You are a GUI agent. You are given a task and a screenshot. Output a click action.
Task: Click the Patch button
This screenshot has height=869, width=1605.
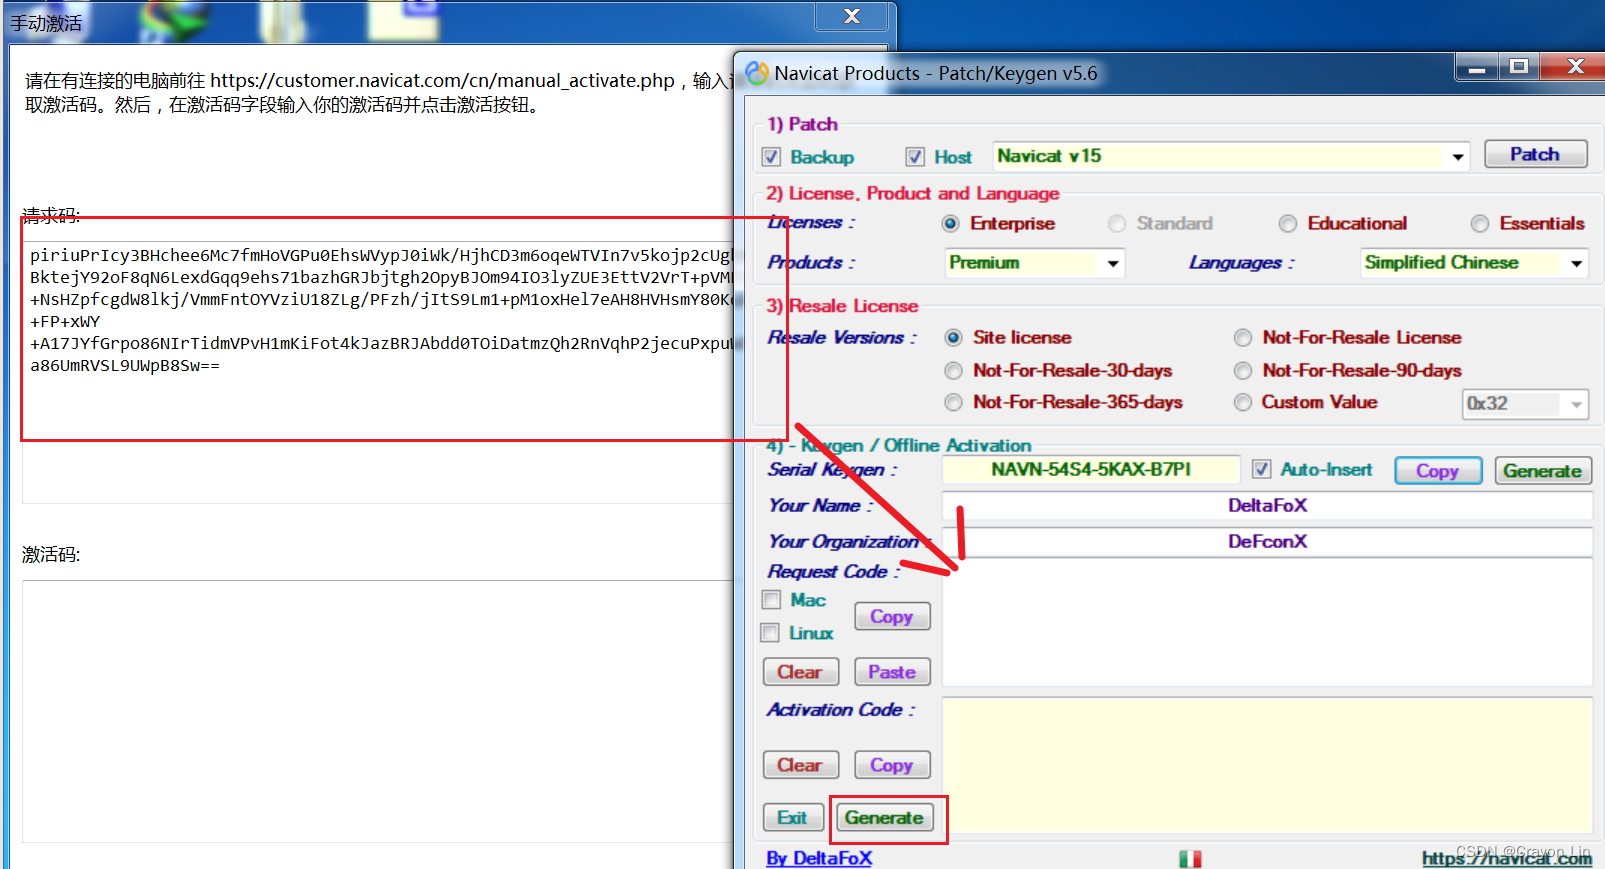click(1535, 154)
